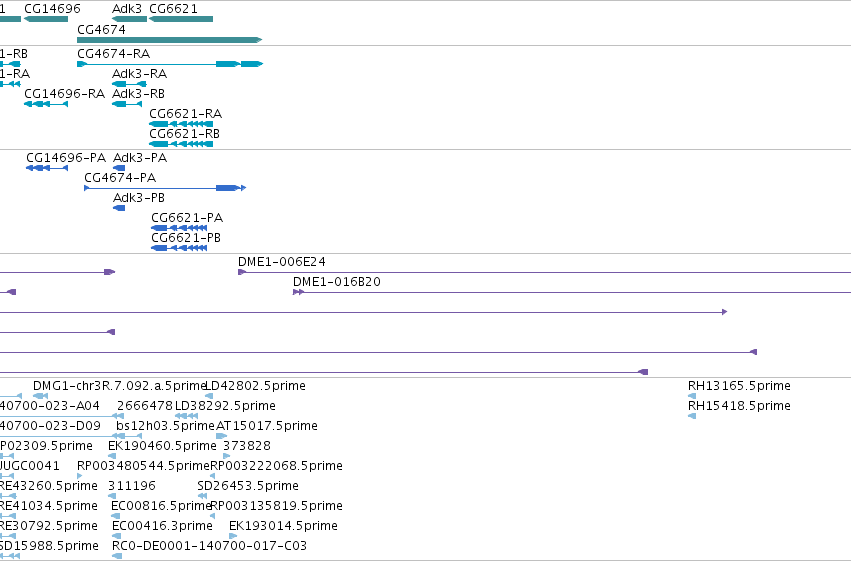Viewport: 851px width, 561px height.
Task: Open the CG6621 gene label
Action: (173, 9)
